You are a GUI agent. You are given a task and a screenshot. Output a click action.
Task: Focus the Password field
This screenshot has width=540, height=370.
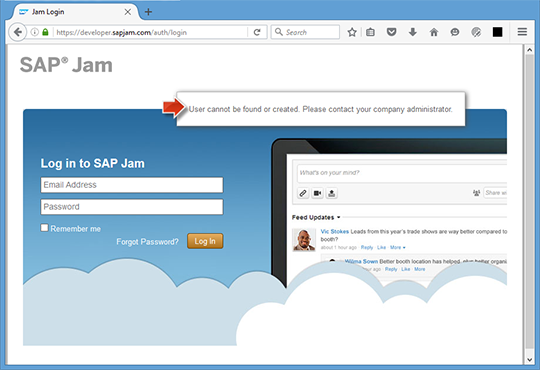pos(132,207)
